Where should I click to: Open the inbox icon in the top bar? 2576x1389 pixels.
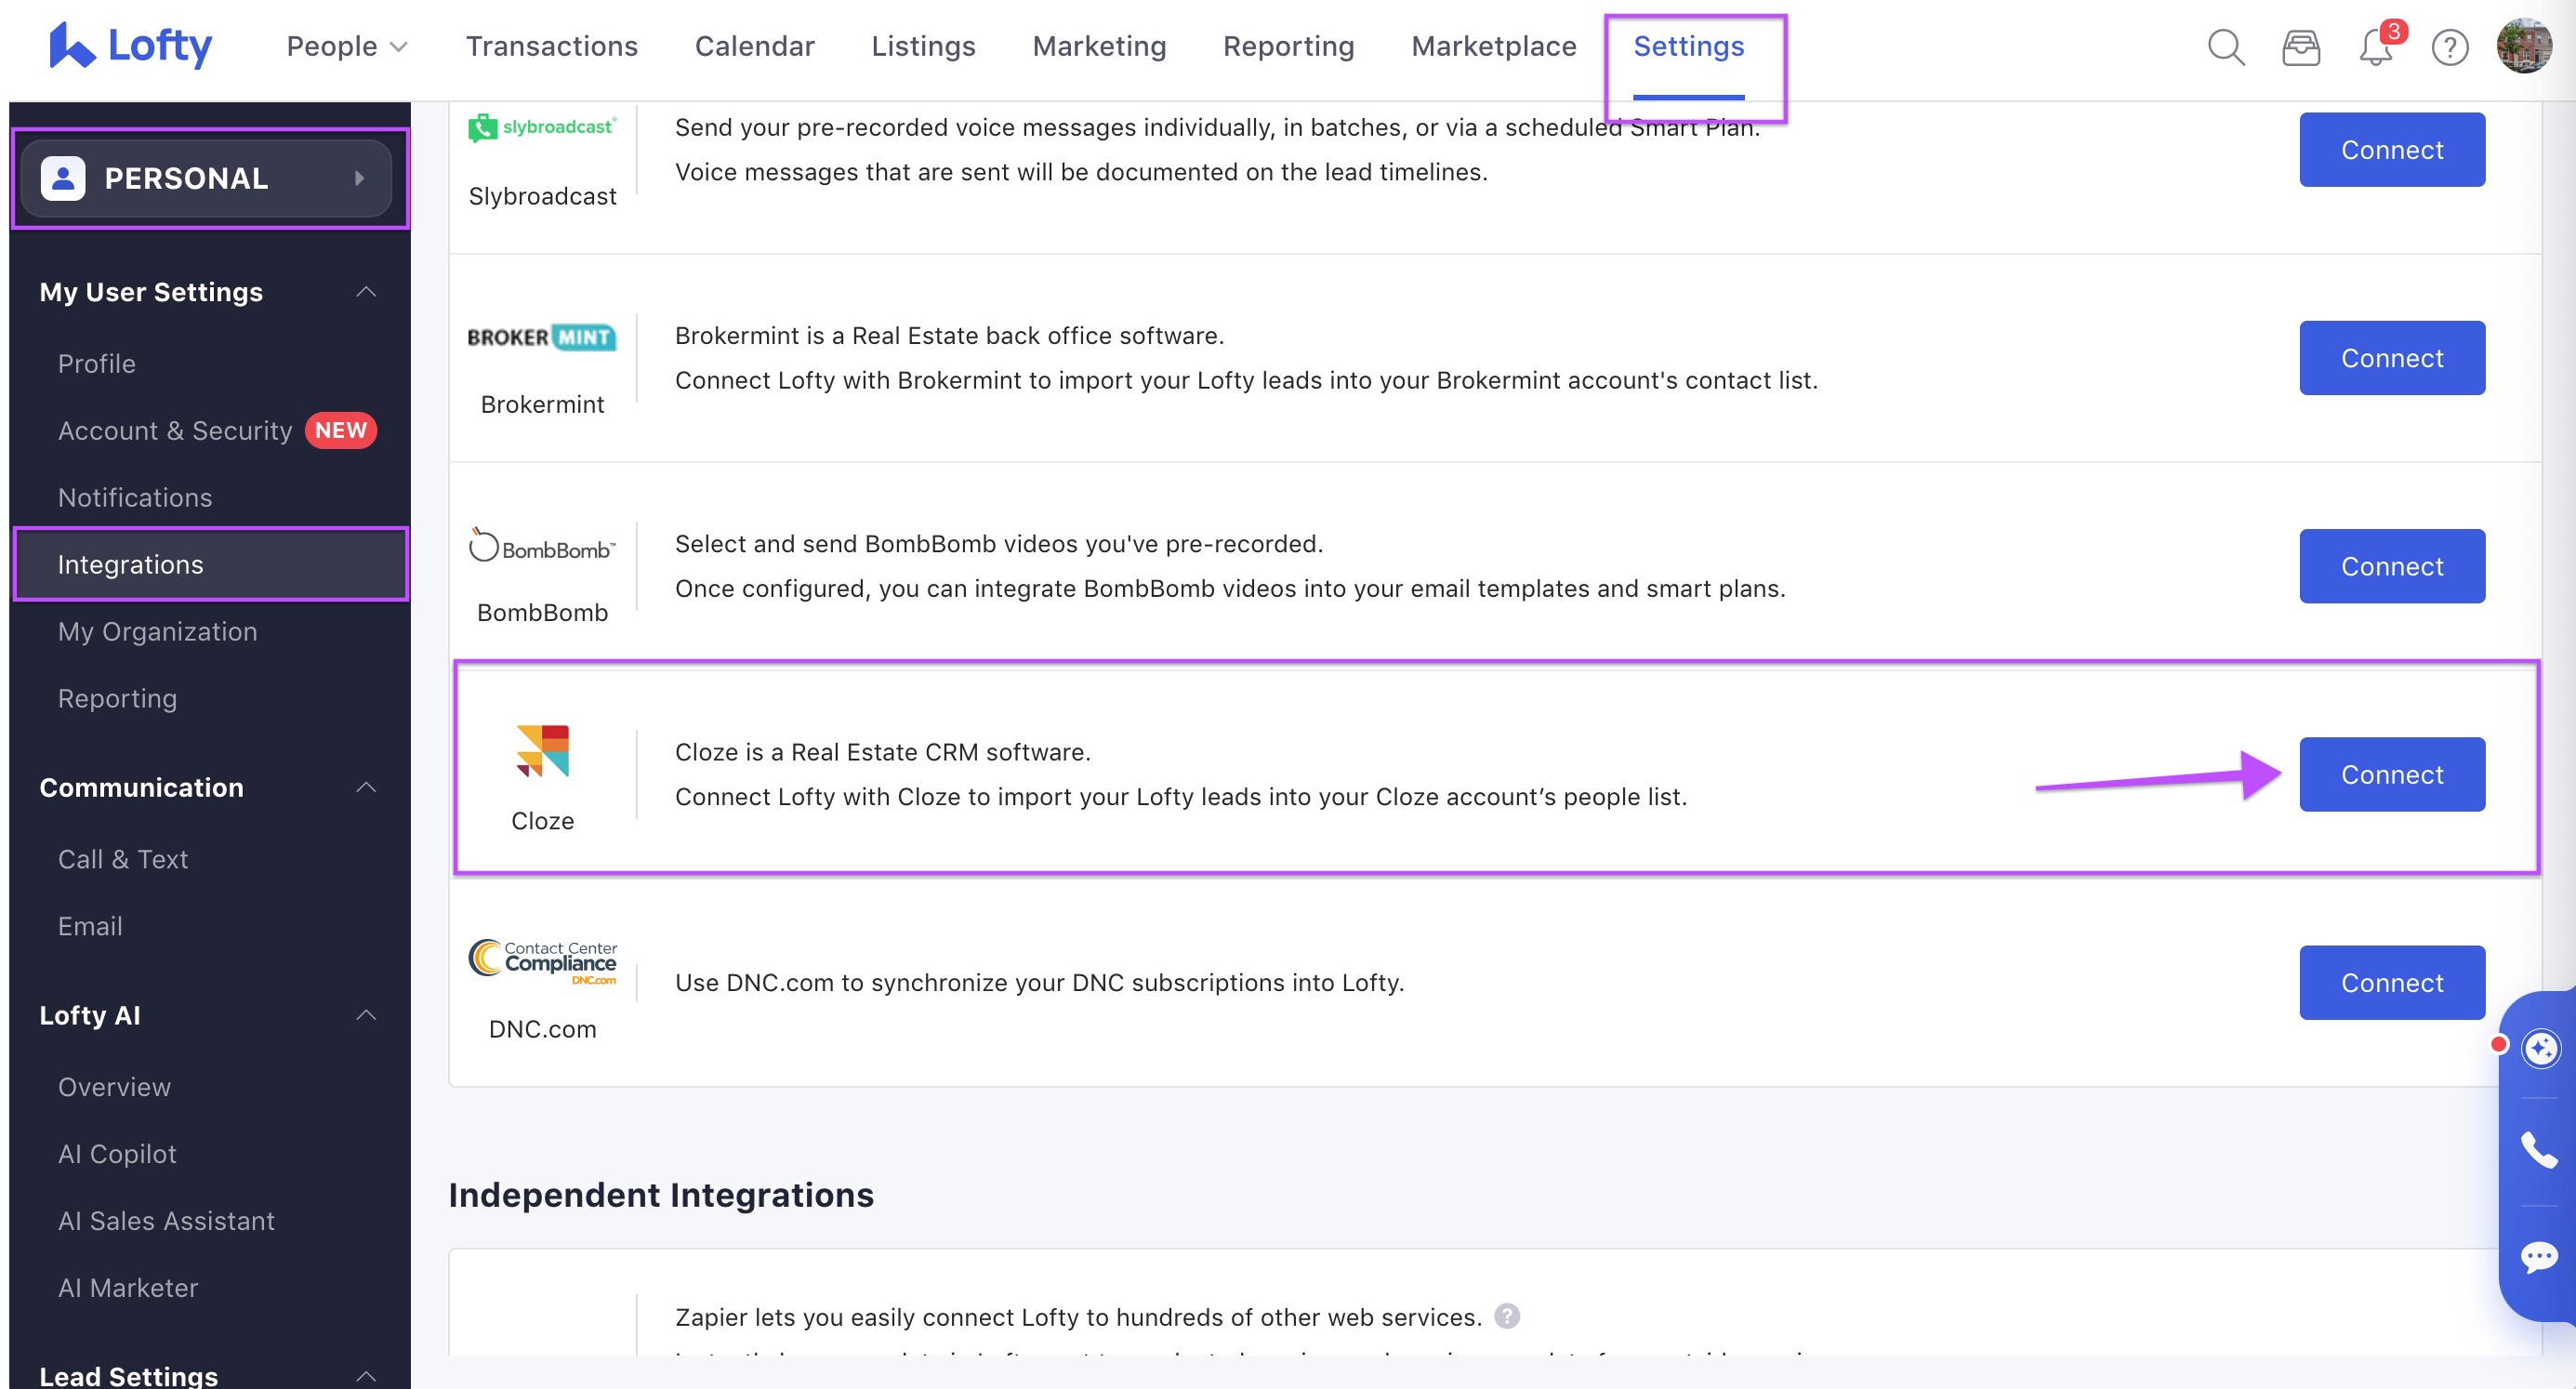click(2301, 47)
